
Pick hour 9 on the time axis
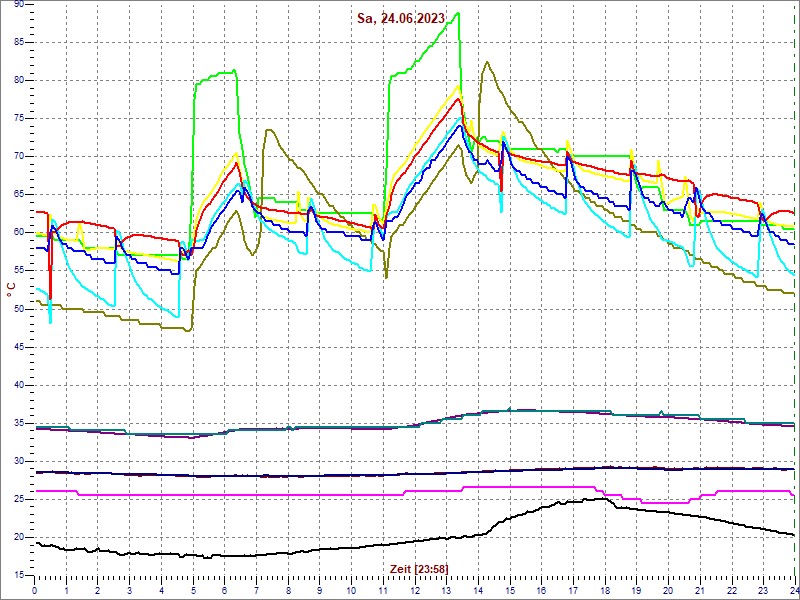coord(319,589)
